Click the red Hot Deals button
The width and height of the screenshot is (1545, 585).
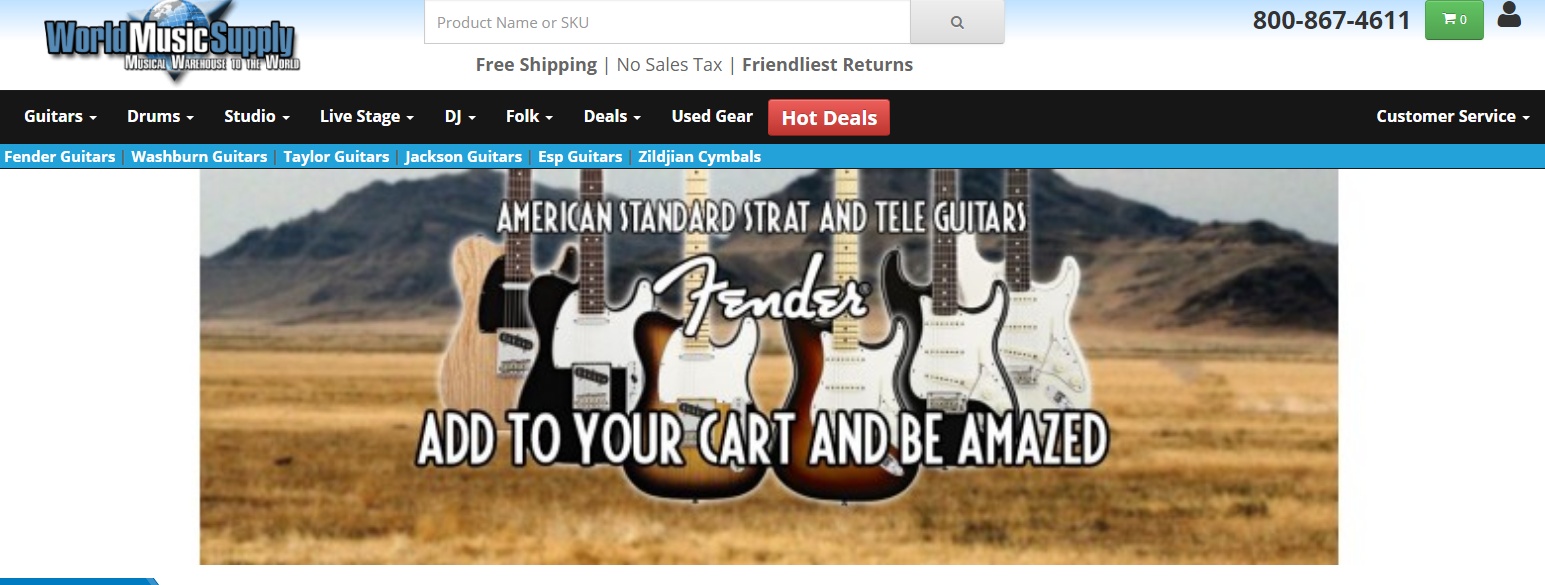829,117
